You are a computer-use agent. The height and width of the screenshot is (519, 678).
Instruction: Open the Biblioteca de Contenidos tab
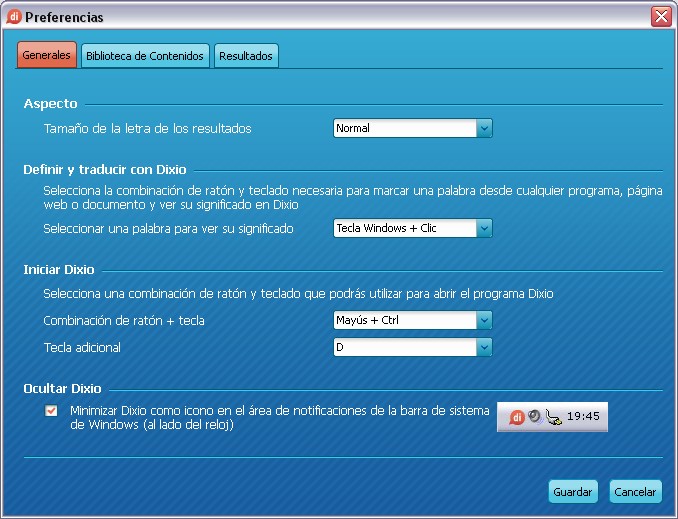pos(145,56)
